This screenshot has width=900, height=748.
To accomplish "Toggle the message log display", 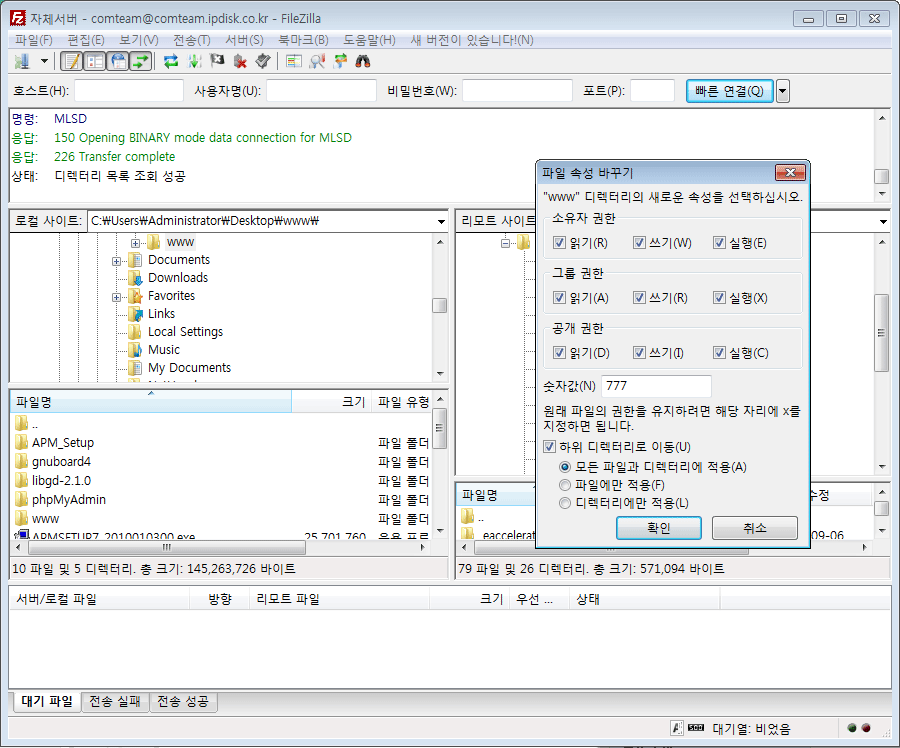I will (x=72, y=61).
